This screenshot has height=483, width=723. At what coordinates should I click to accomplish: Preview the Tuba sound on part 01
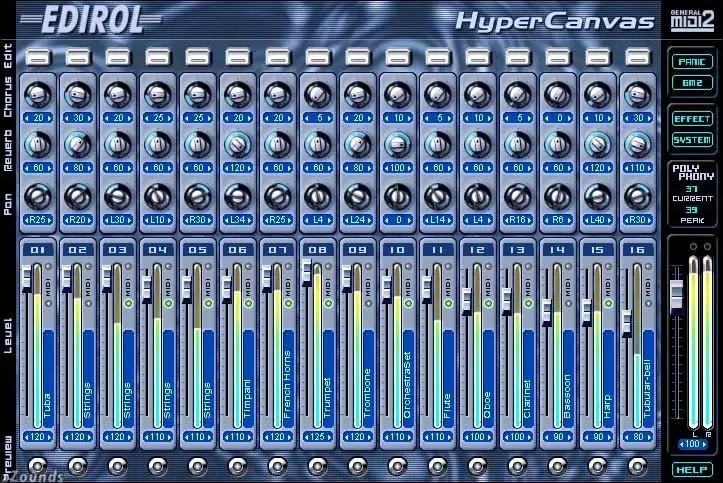[37, 466]
